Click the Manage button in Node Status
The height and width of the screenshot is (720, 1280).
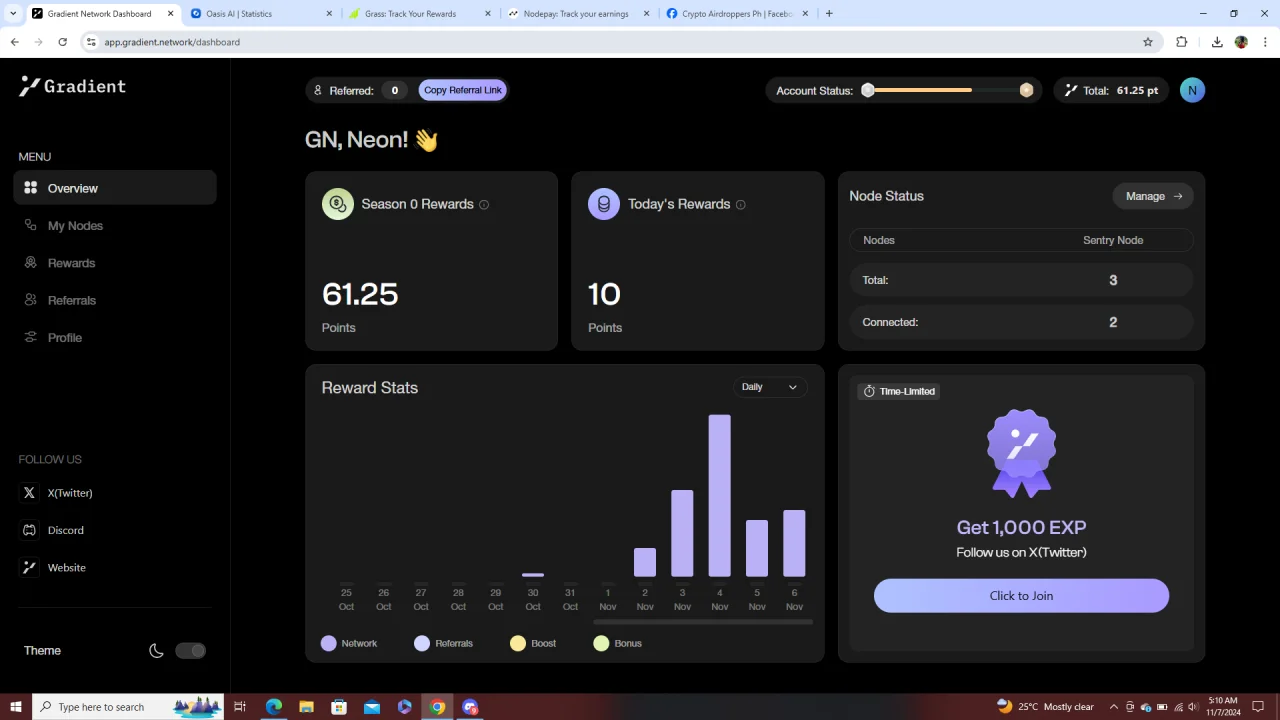pos(1153,196)
